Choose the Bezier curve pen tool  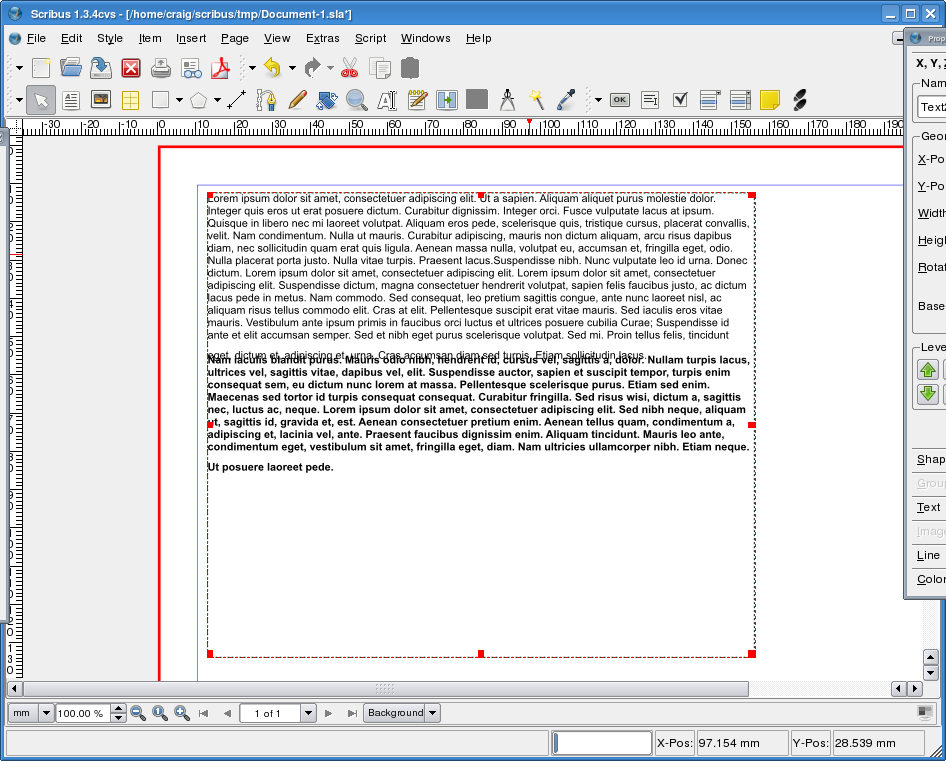point(266,100)
